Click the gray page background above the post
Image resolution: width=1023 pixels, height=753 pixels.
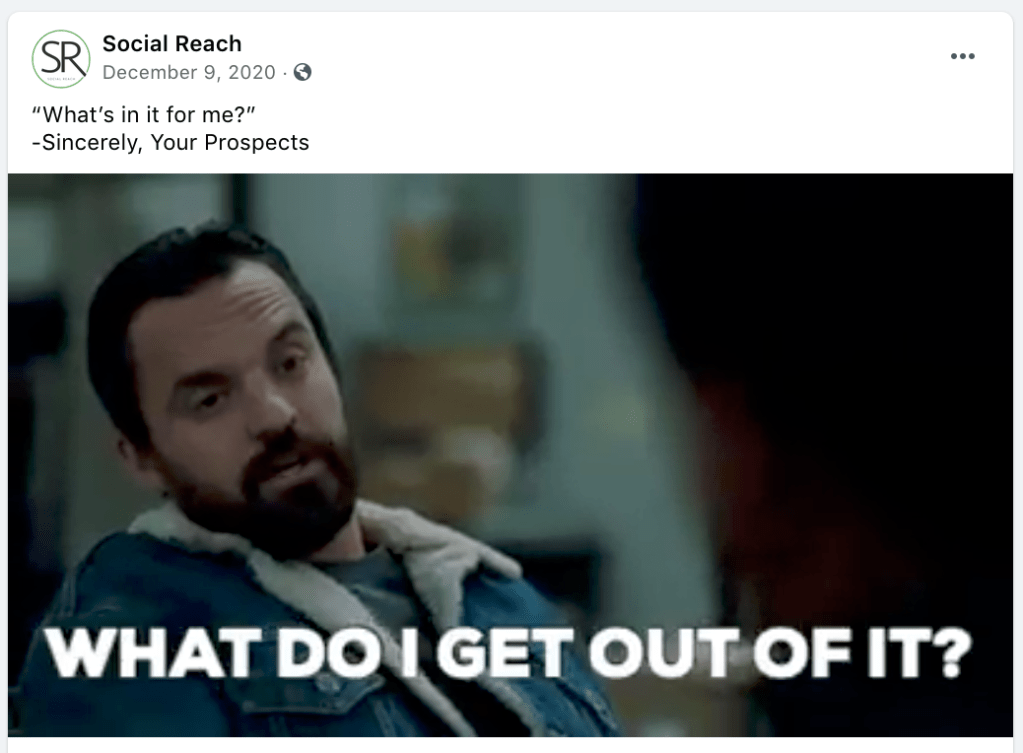[512, 5]
